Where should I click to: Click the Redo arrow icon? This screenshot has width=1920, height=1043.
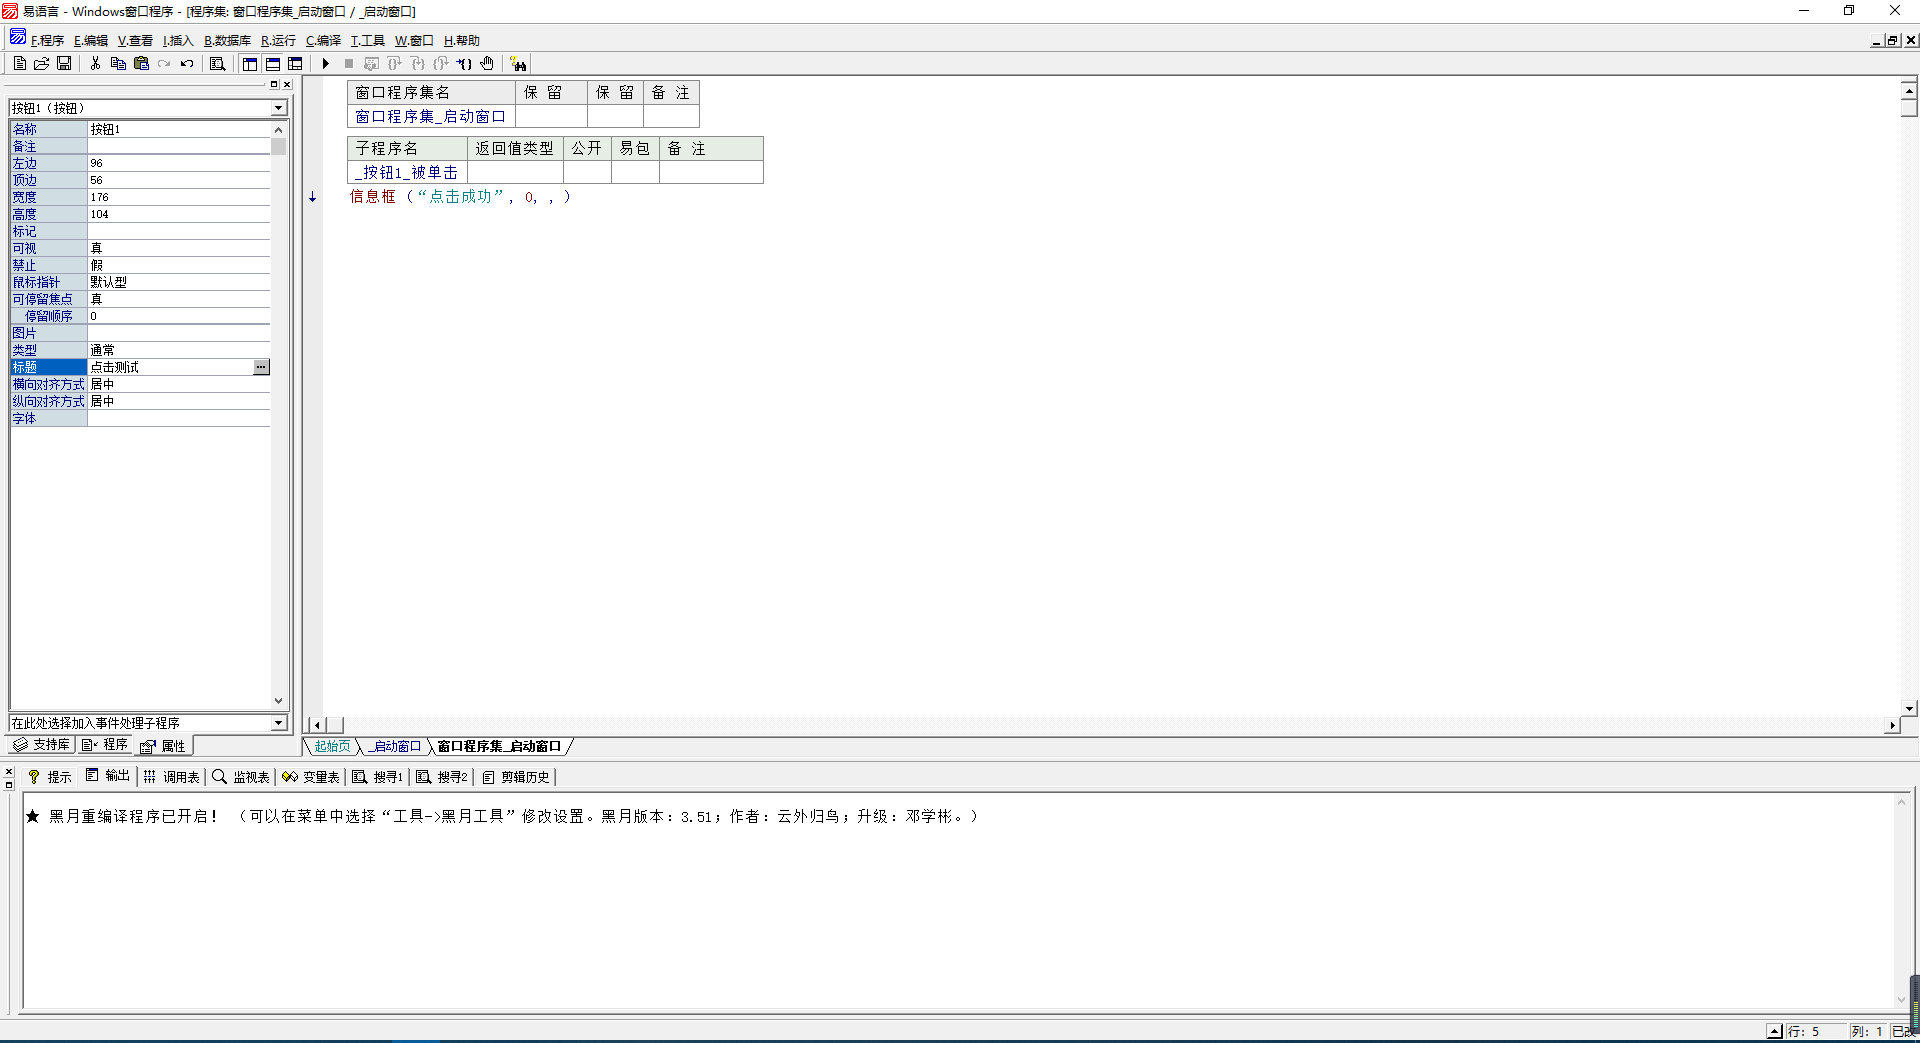click(x=164, y=63)
